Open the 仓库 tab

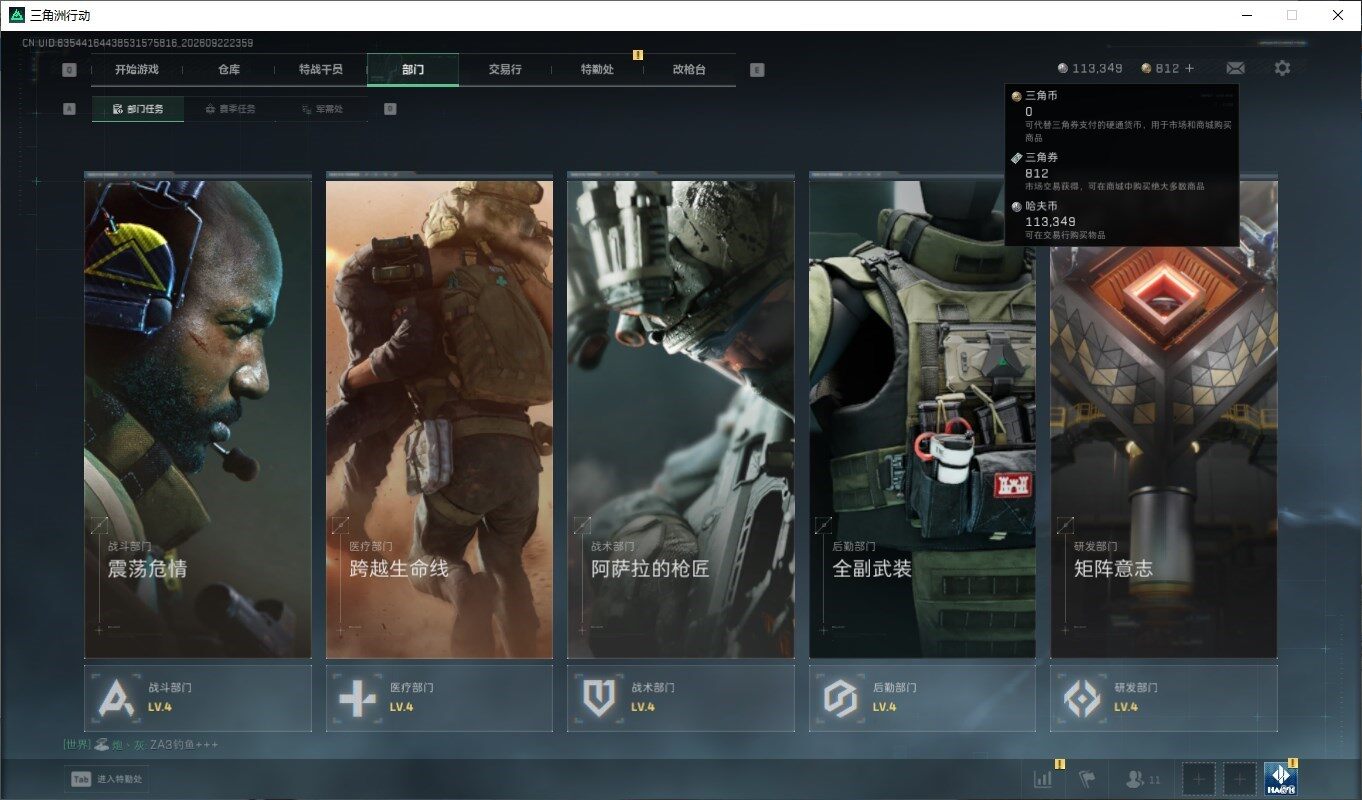[229, 70]
